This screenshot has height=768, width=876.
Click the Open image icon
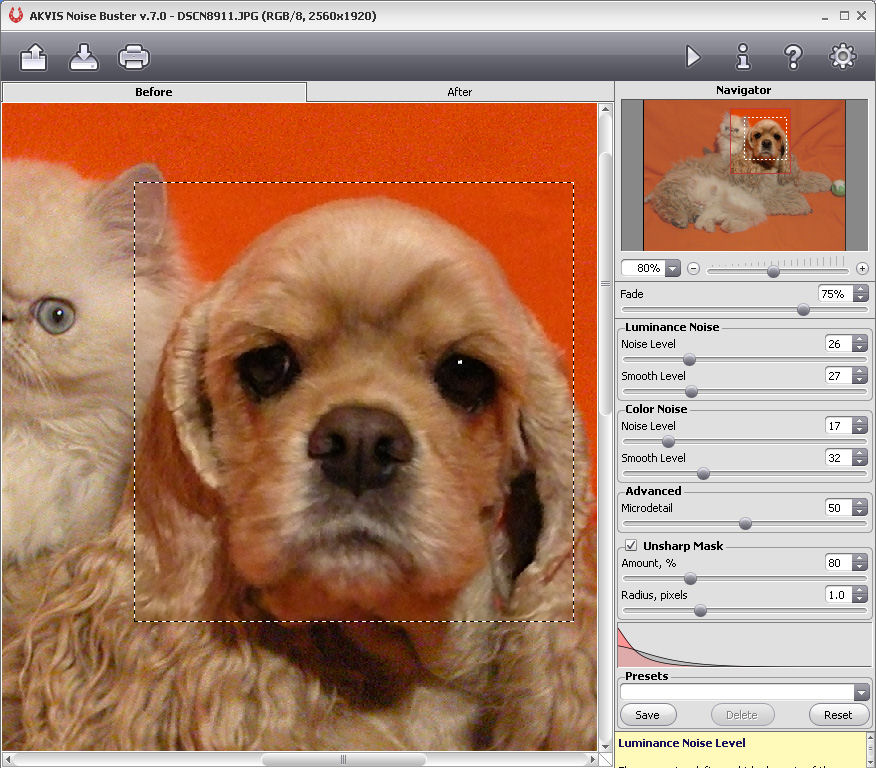34,57
